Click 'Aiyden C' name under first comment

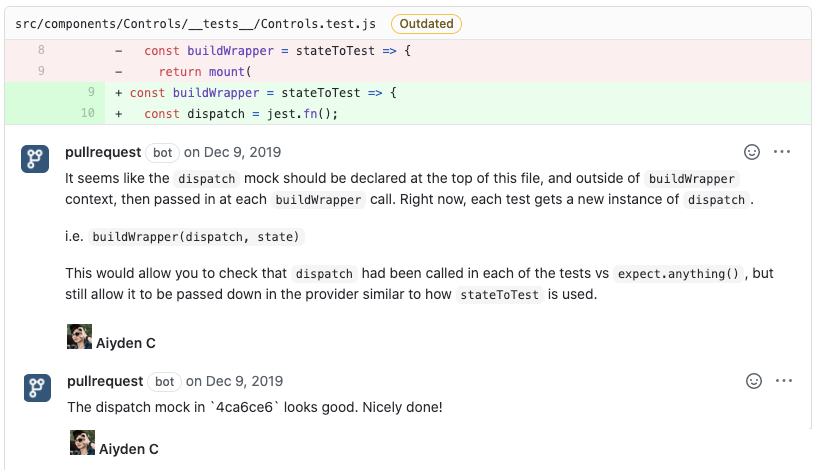126,343
